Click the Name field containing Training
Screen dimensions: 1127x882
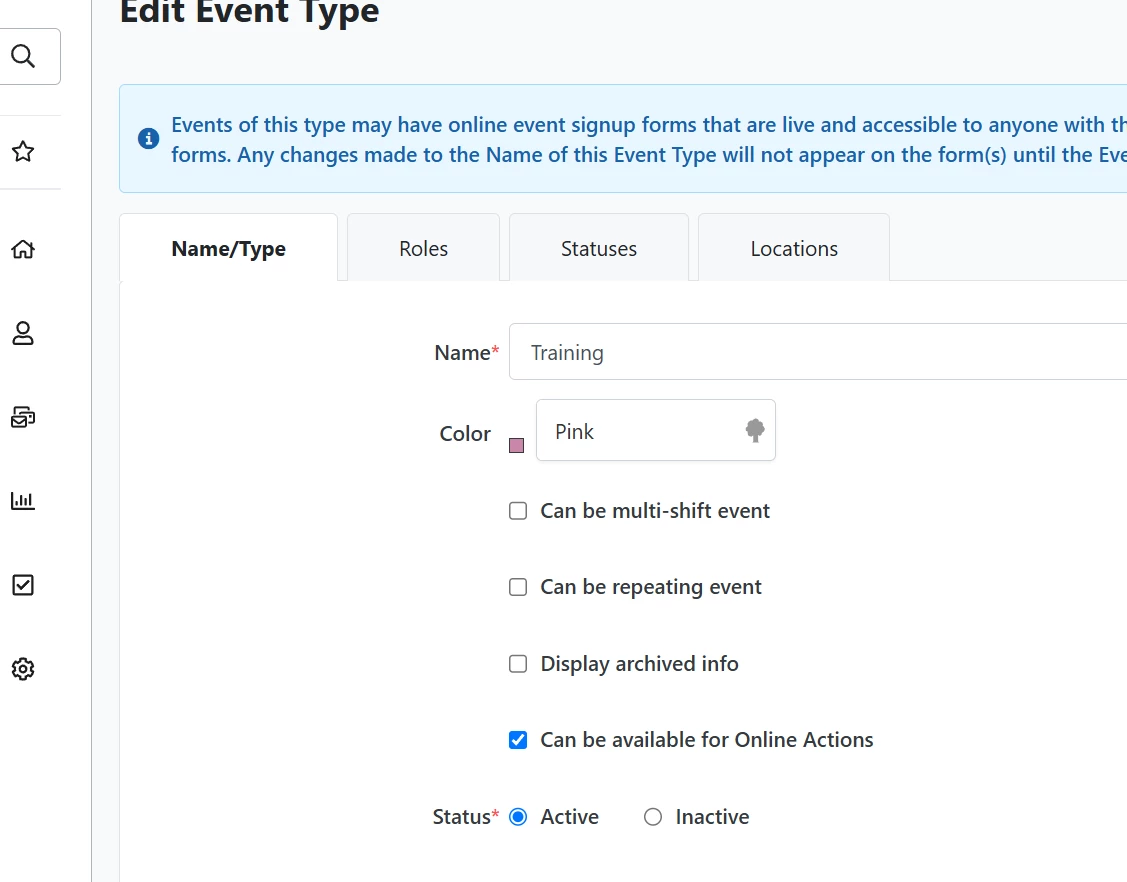(817, 352)
